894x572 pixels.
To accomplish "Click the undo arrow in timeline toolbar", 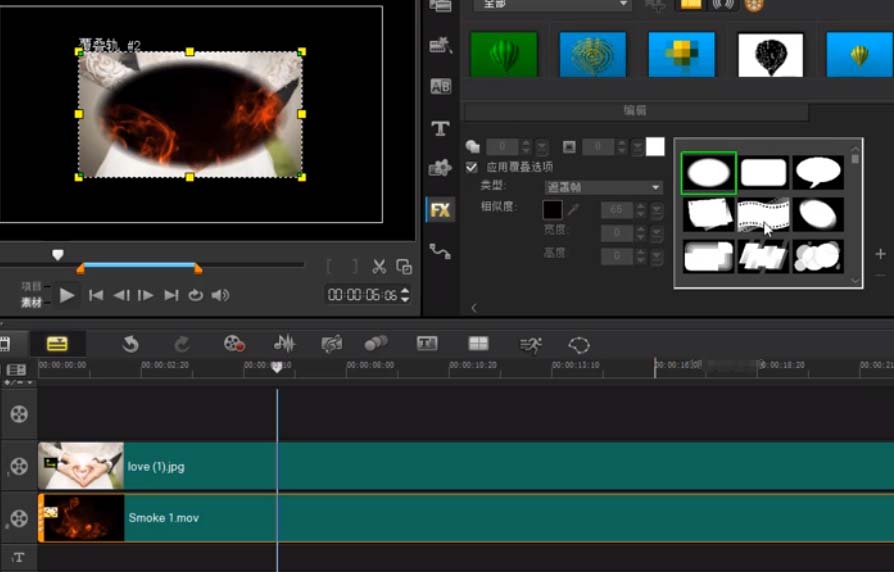I will pyautogui.click(x=130, y=344).
